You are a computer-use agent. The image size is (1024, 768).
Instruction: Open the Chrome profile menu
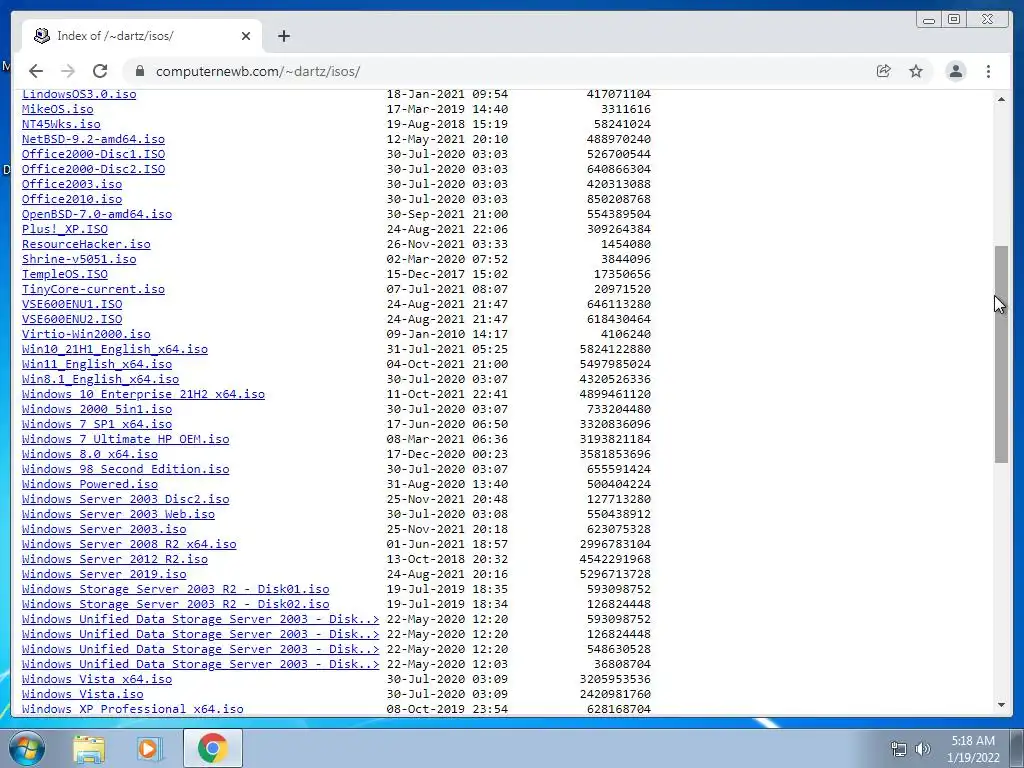(x=955, y=71)
